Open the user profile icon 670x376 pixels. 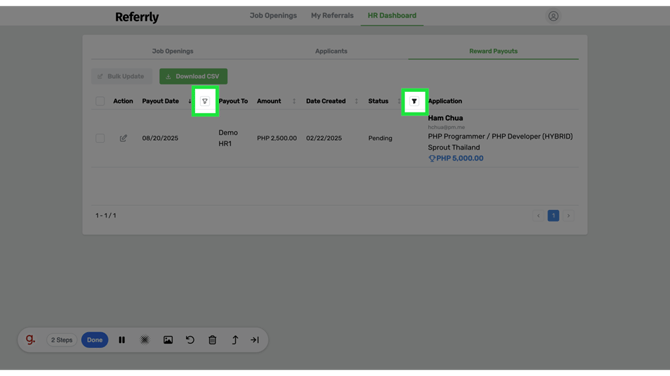pyautogui.click(x=553, y=16)
